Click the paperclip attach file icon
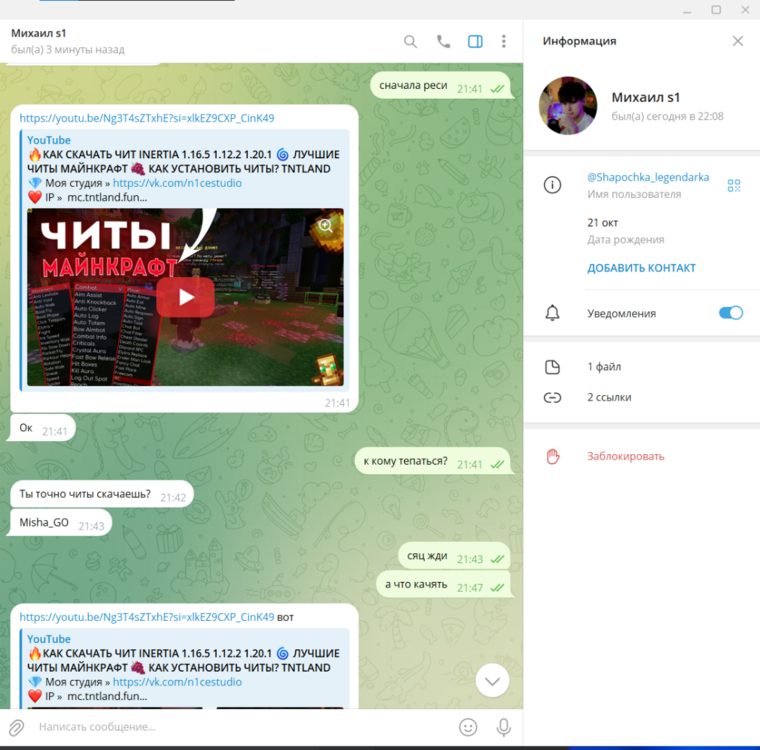Image resolution: width=760 pixels, height=750 pixels. [16, 727]
